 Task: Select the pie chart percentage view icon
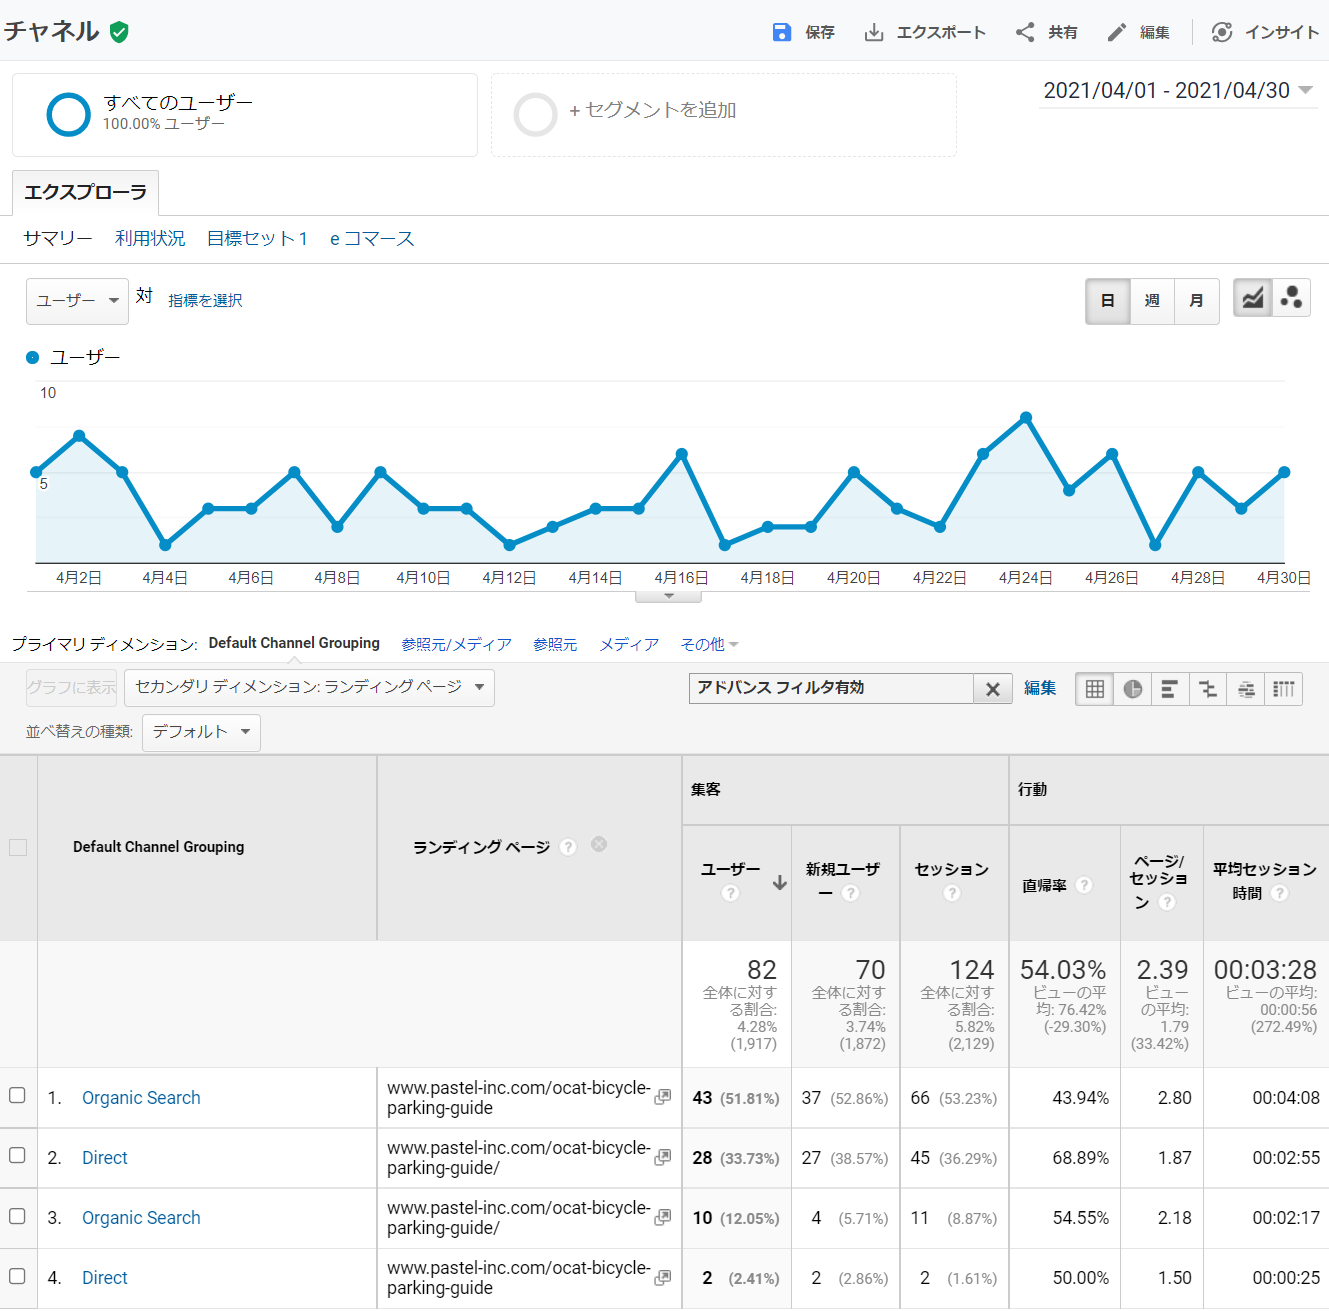coord(1133,689)
